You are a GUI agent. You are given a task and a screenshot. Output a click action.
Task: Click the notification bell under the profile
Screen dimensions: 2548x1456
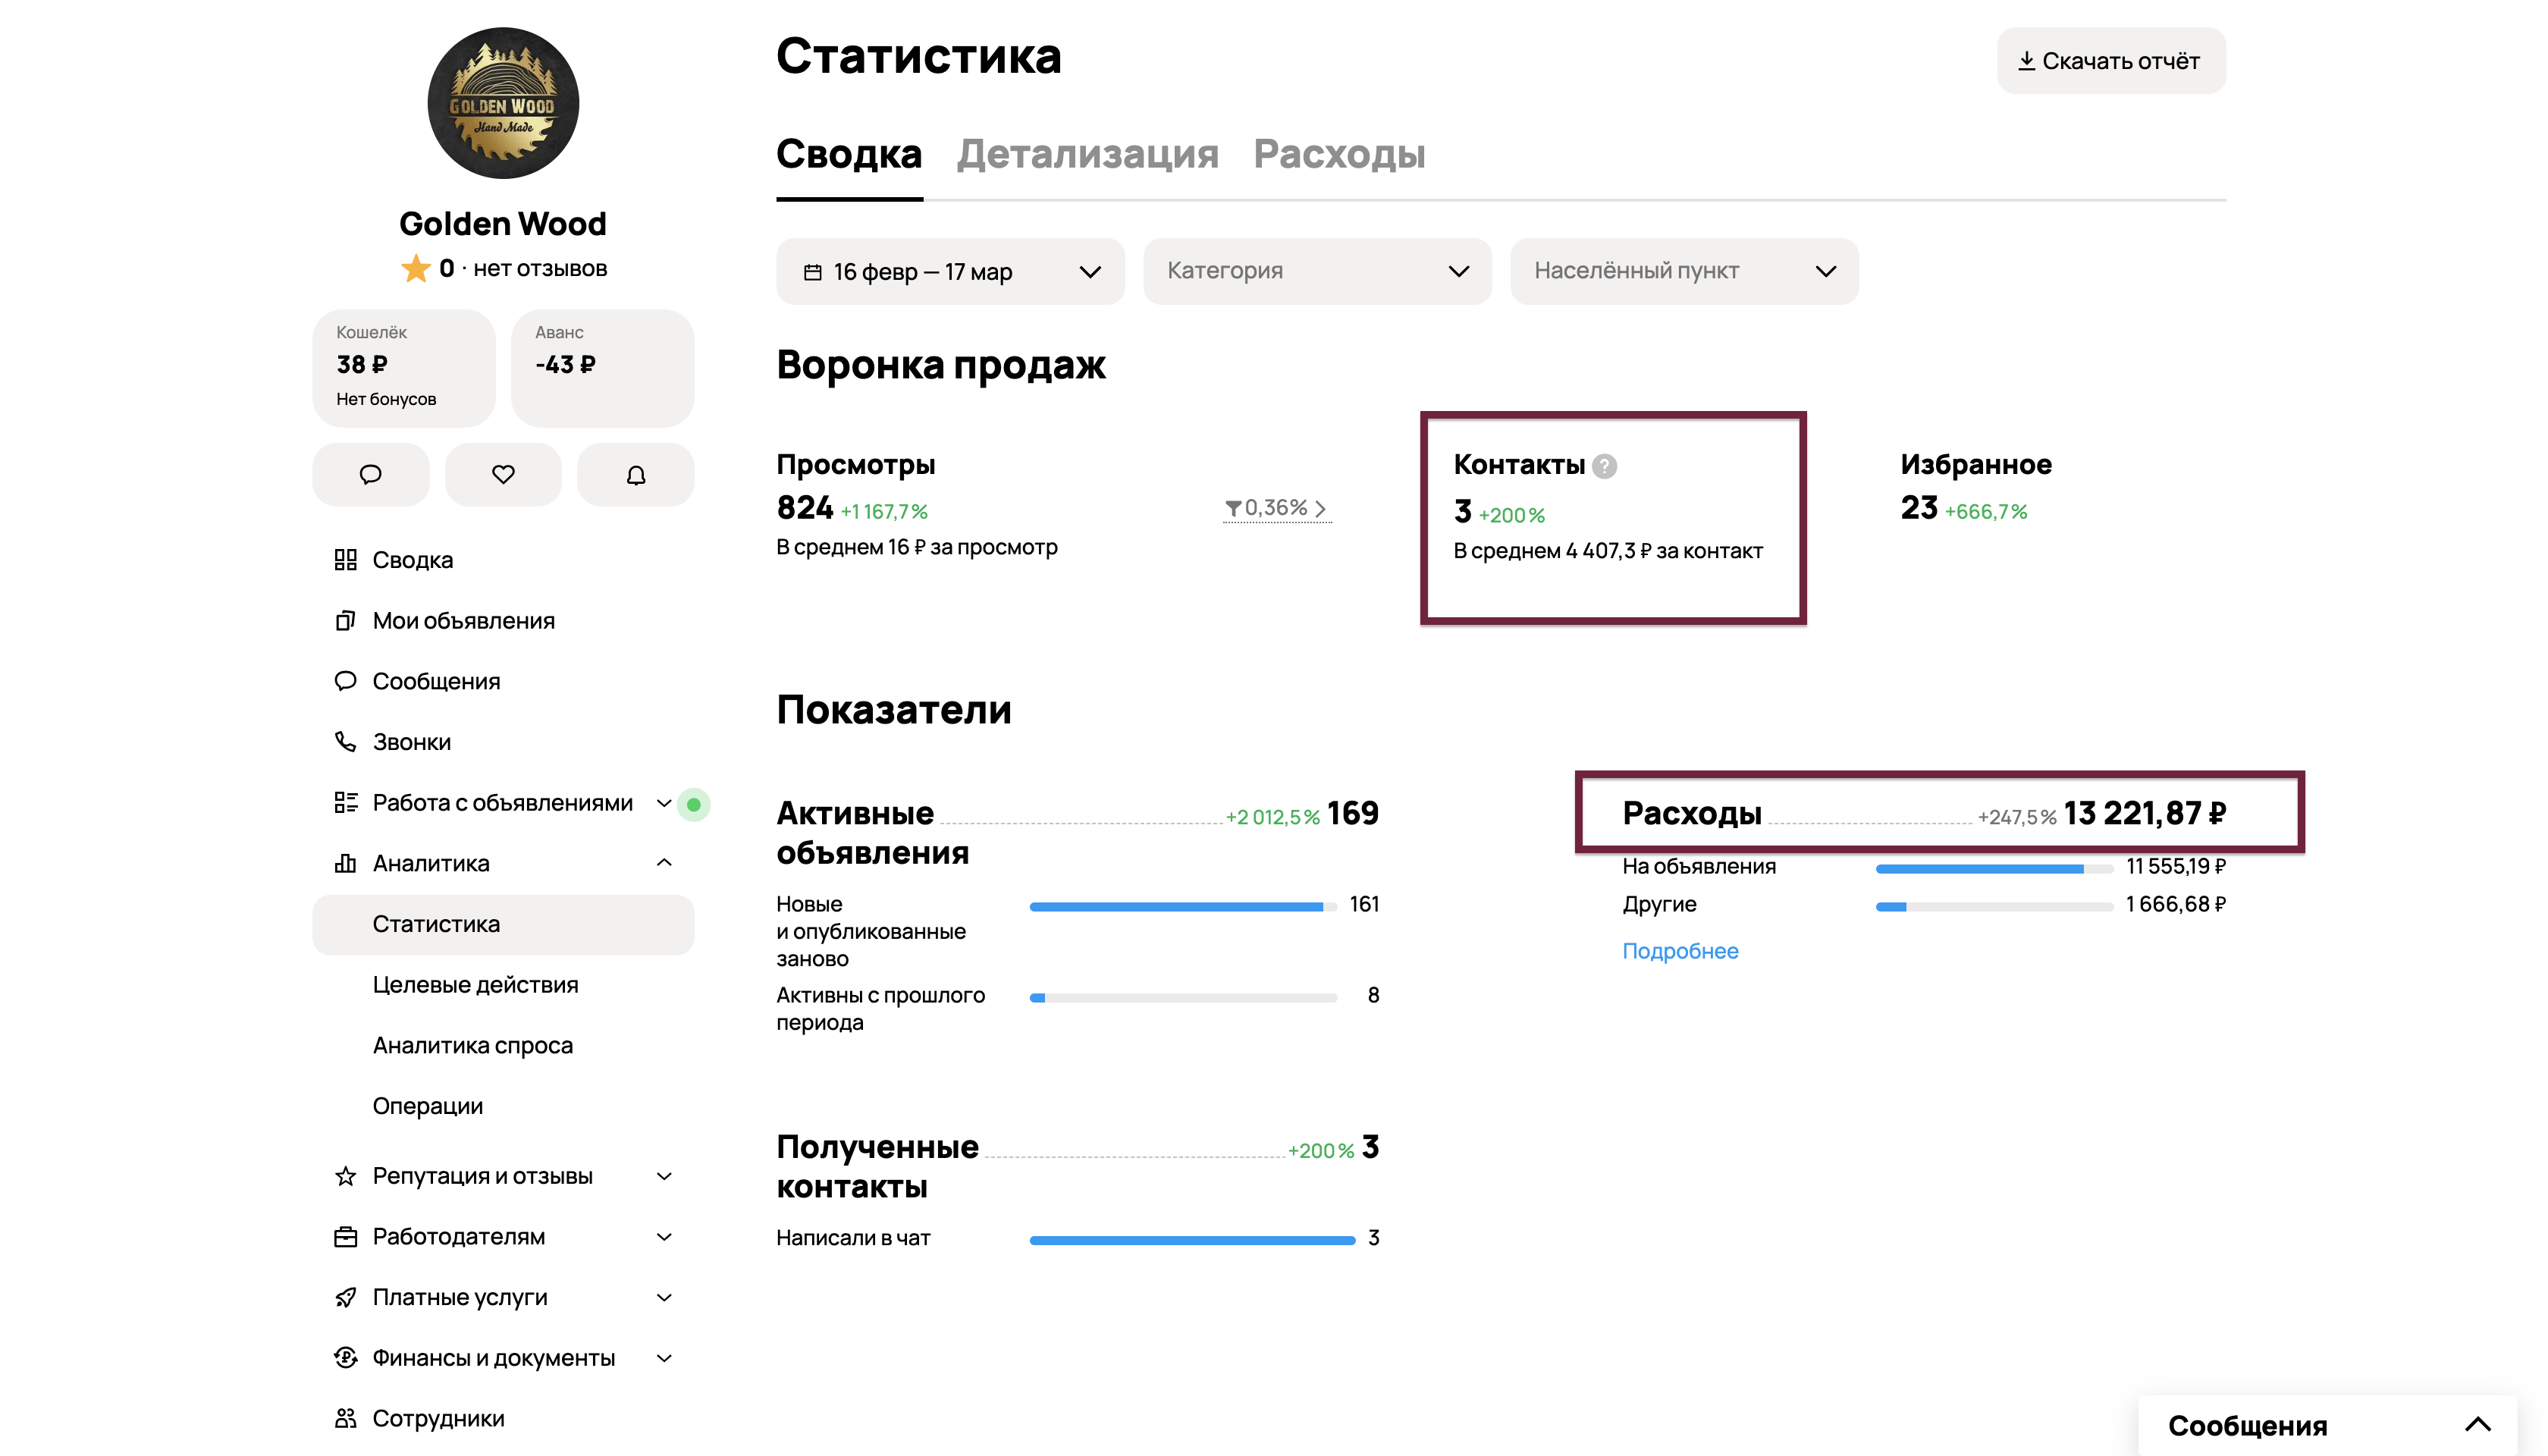coord(635,474)
